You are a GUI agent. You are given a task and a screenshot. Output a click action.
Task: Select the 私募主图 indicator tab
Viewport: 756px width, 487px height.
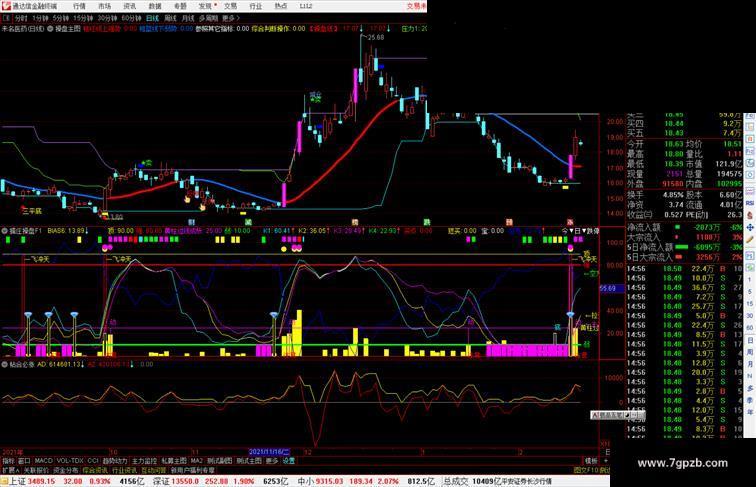[174, 461]
